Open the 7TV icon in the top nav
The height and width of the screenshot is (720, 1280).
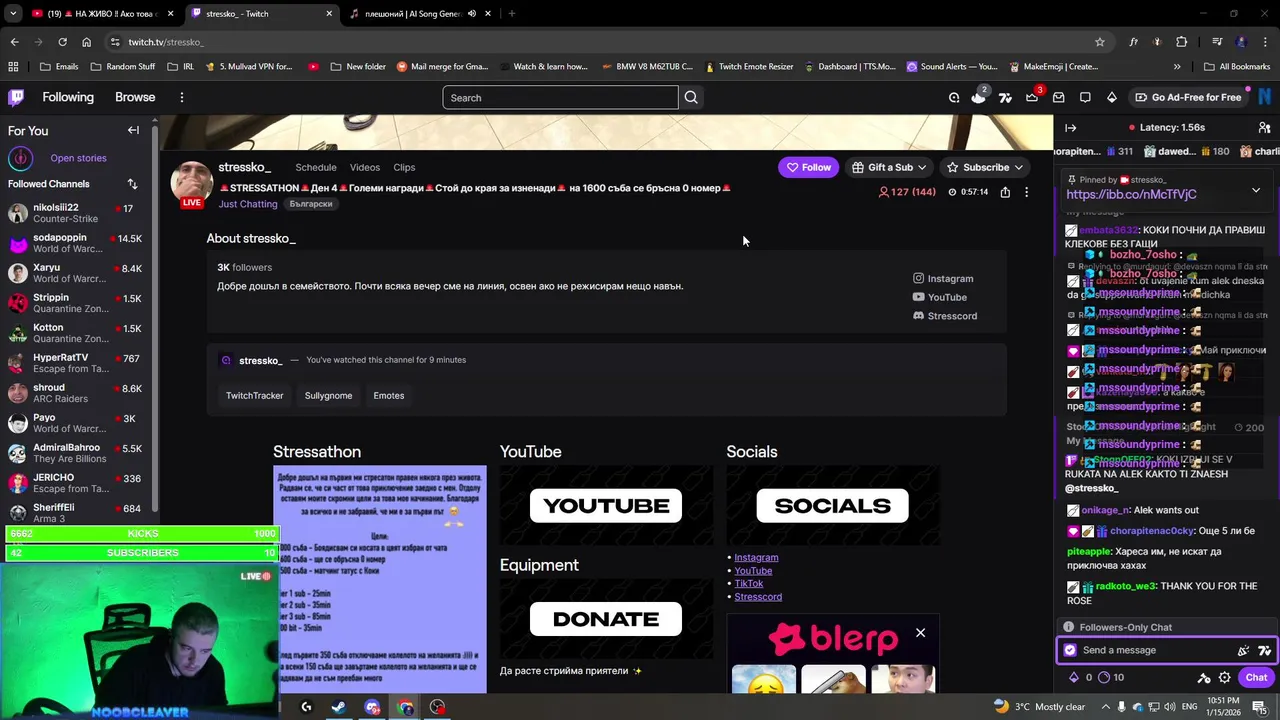[1005, 97]
